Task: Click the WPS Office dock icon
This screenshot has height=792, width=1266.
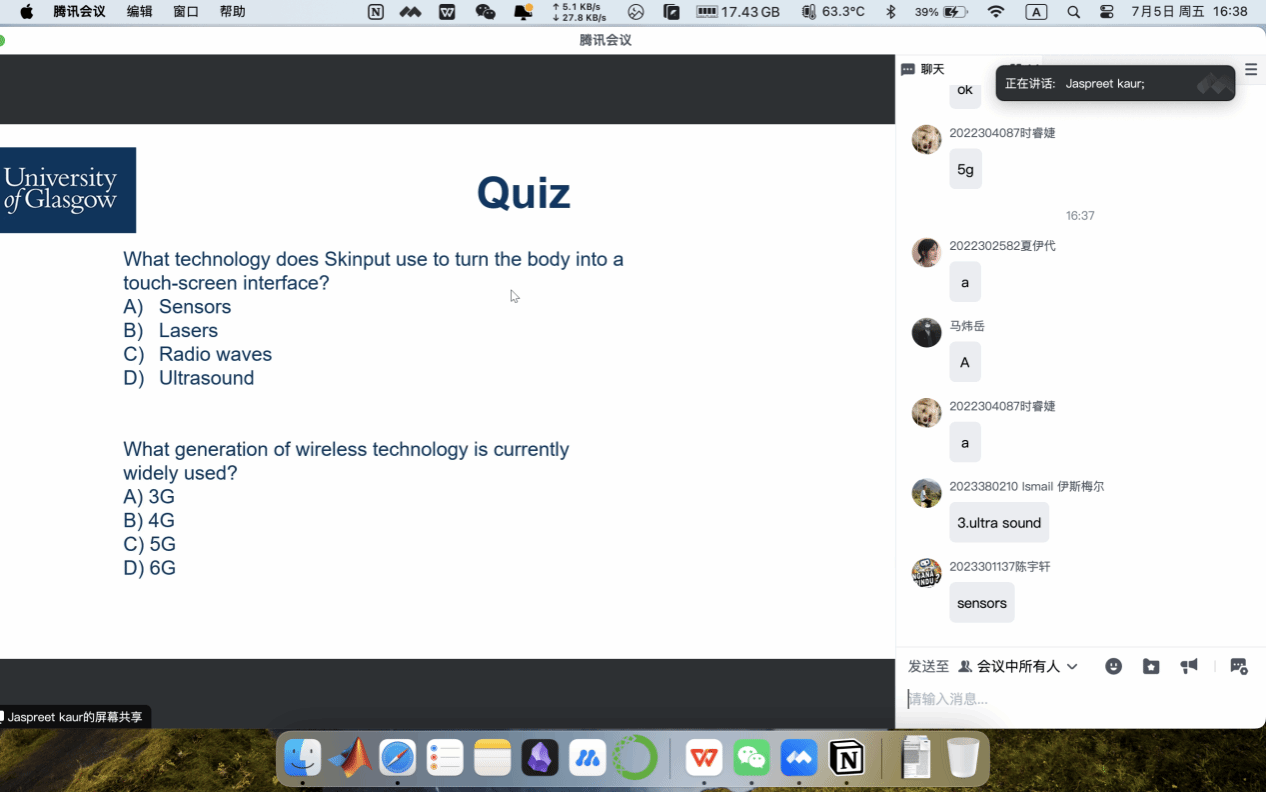Action: pos(704,759)
